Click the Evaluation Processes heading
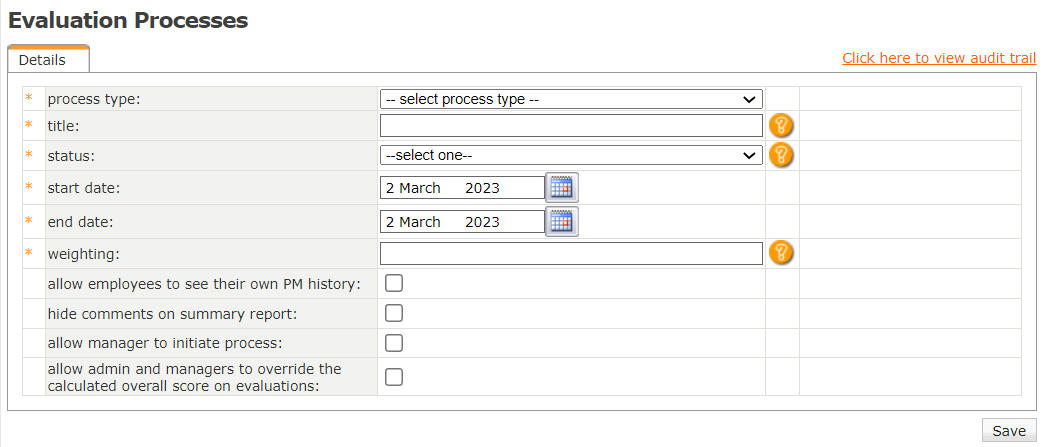 (x=128, y=20)
